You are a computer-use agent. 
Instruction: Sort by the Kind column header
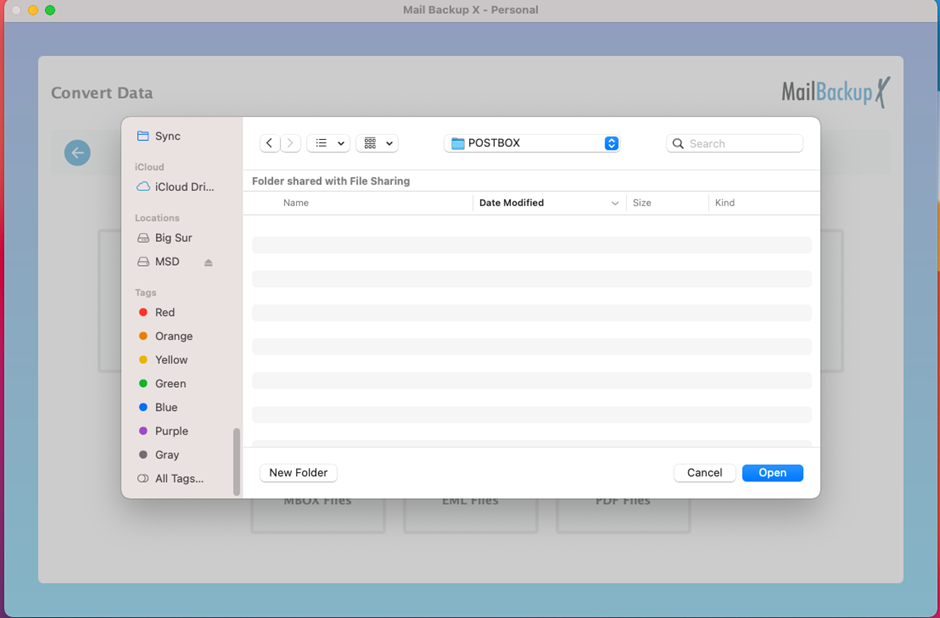[x=724, y=203]
